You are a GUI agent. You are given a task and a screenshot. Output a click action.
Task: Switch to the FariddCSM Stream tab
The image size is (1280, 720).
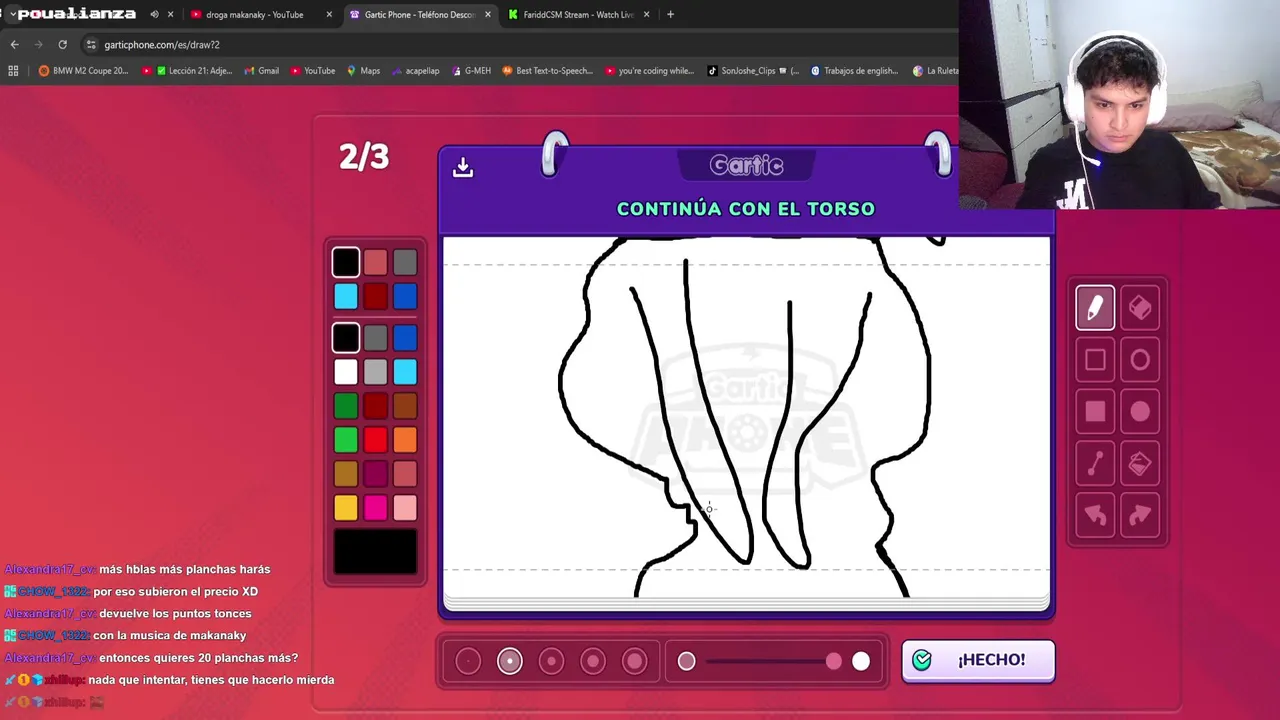[578, 14]
